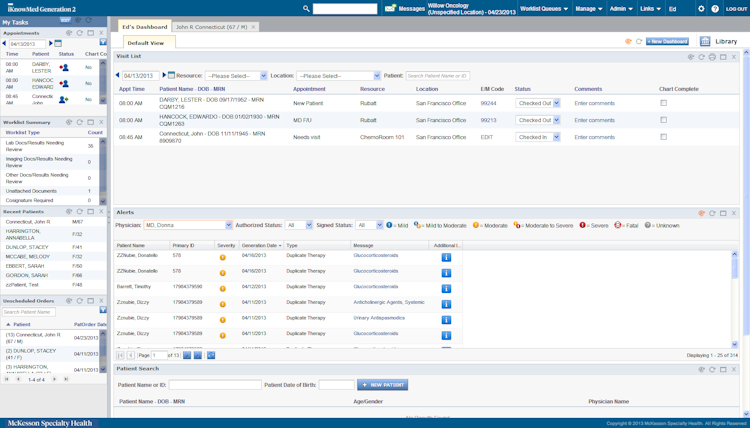Refresh Alerts grid from pager toolbar
This screenshot has height=428, width=750.
211,355
